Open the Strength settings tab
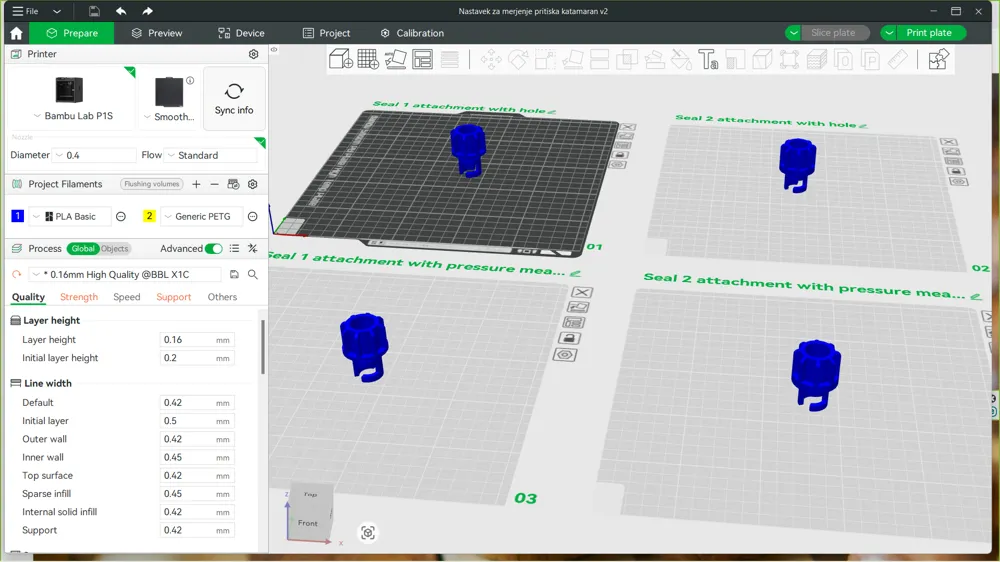Screen dimensions: 1000x562 pos(79,297)
